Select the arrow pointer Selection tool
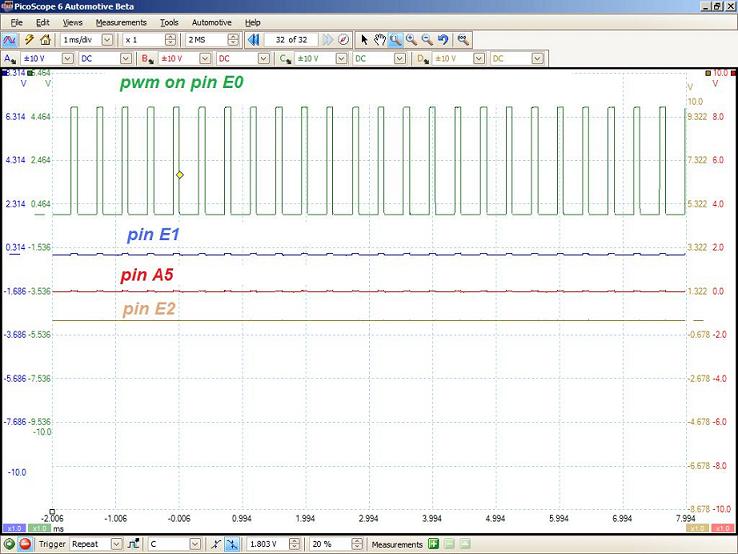Viewport: 738px width, 554px height. point(364,40)
